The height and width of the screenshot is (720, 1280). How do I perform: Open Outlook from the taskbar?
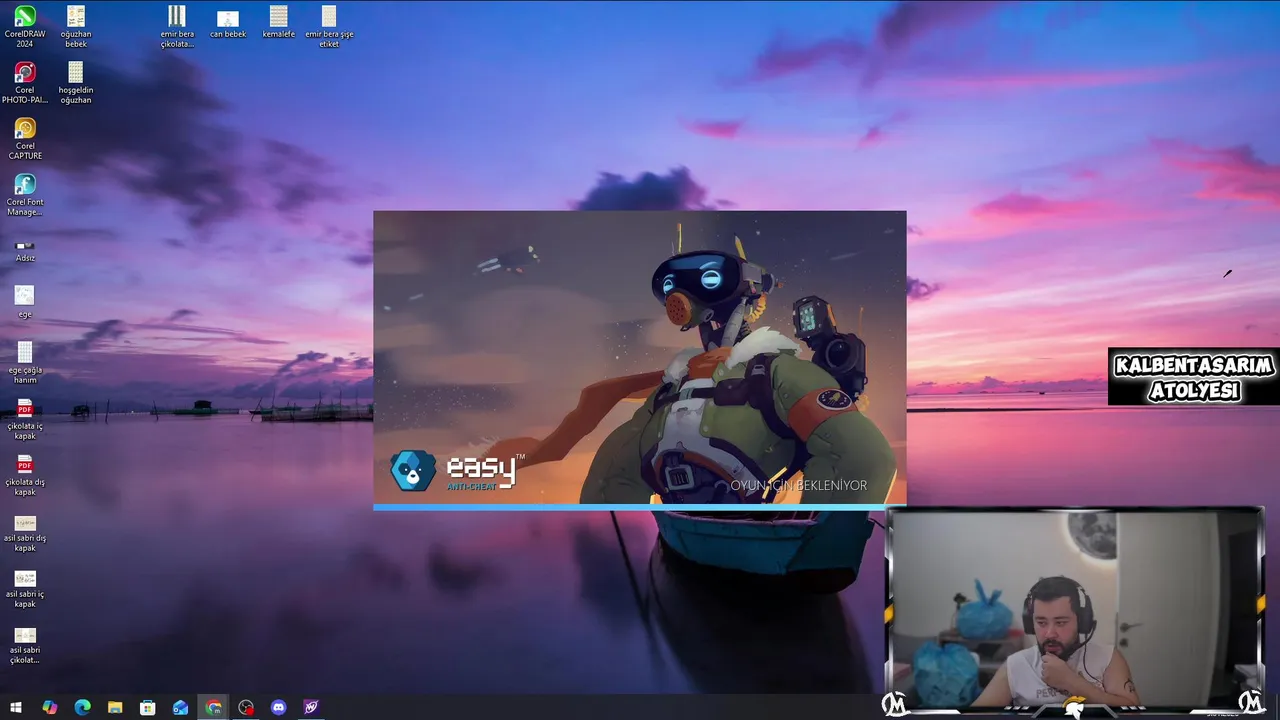point(180,707)
